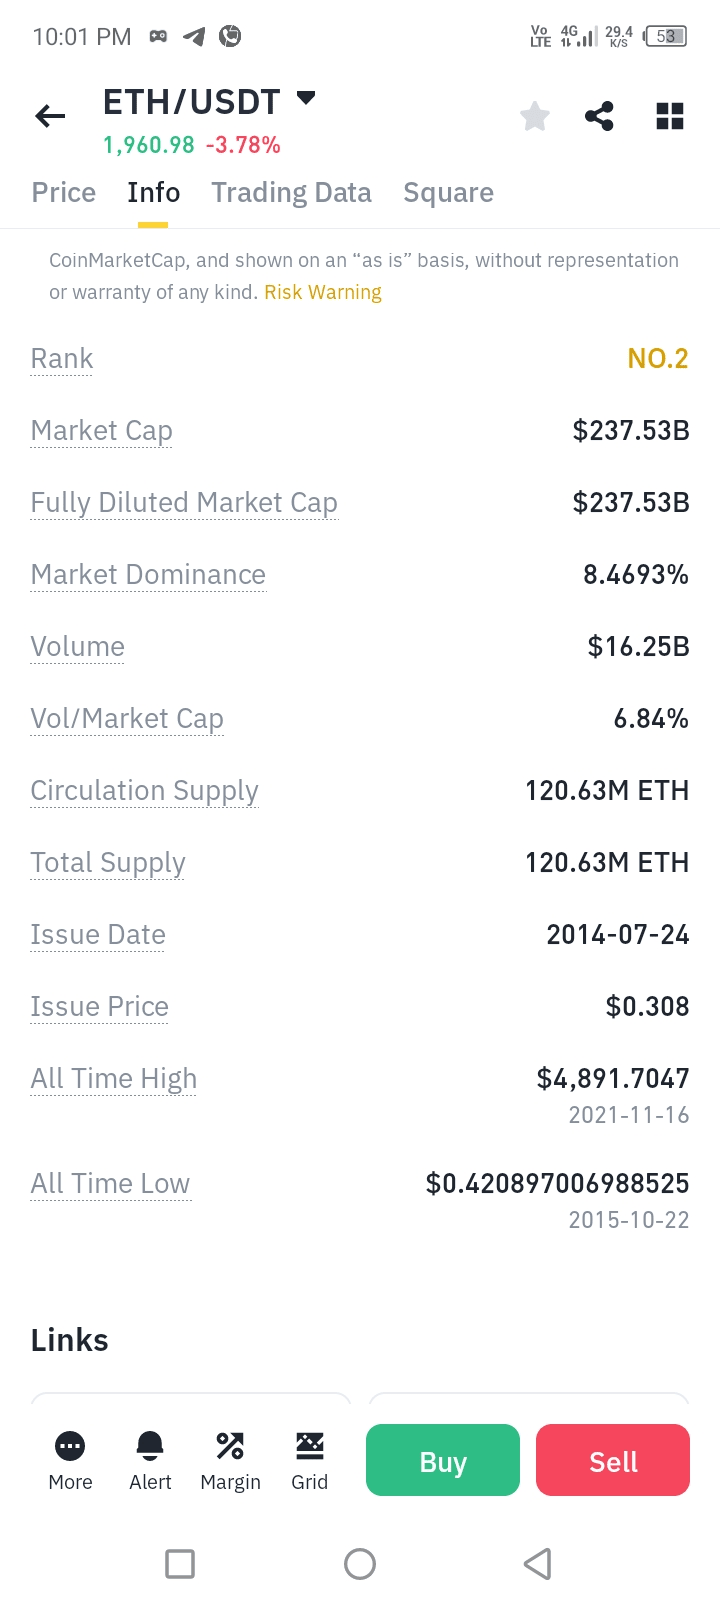Tap the Grid trading icon
720x1612 pixels.
310,1459
